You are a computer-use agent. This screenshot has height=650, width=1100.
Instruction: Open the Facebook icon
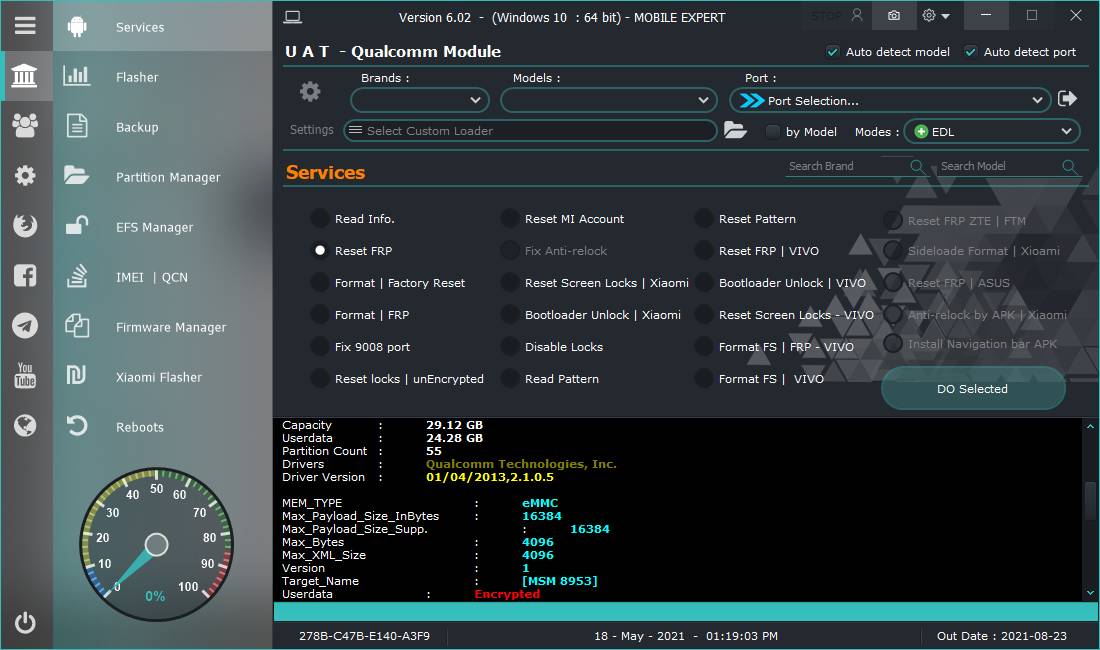click(x=25, y=276)
